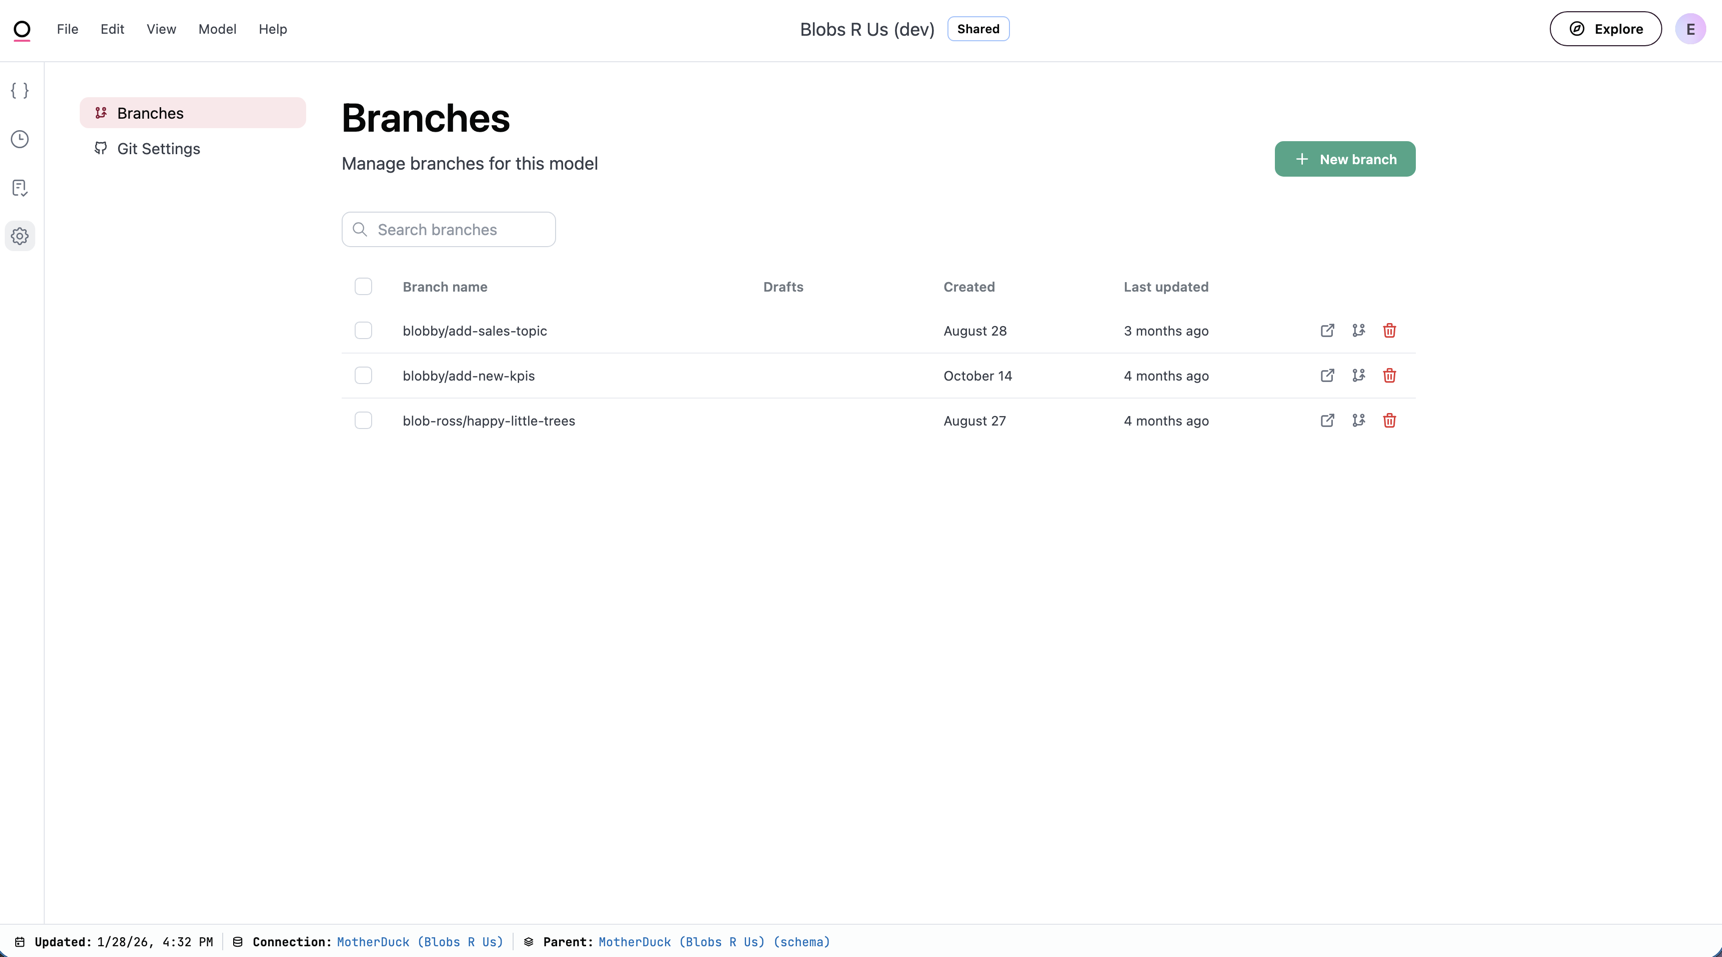Image resolution: width=1722 pixels, height=957 pixels.
Task: Open version history with the clock icon
Action: click(x=20, y=139)
